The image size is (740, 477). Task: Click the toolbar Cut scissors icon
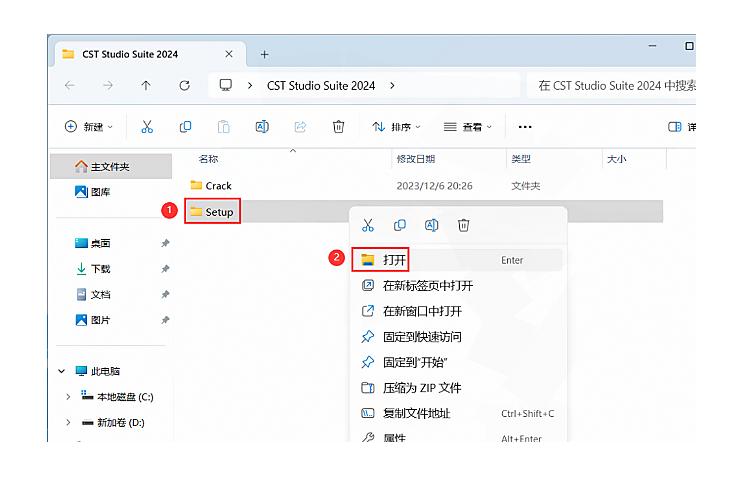pyautogui.click(x=147, y=126)
